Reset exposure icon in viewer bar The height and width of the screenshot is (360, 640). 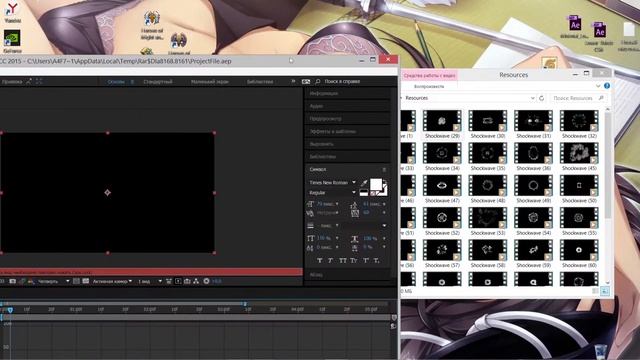pos(207,281)
